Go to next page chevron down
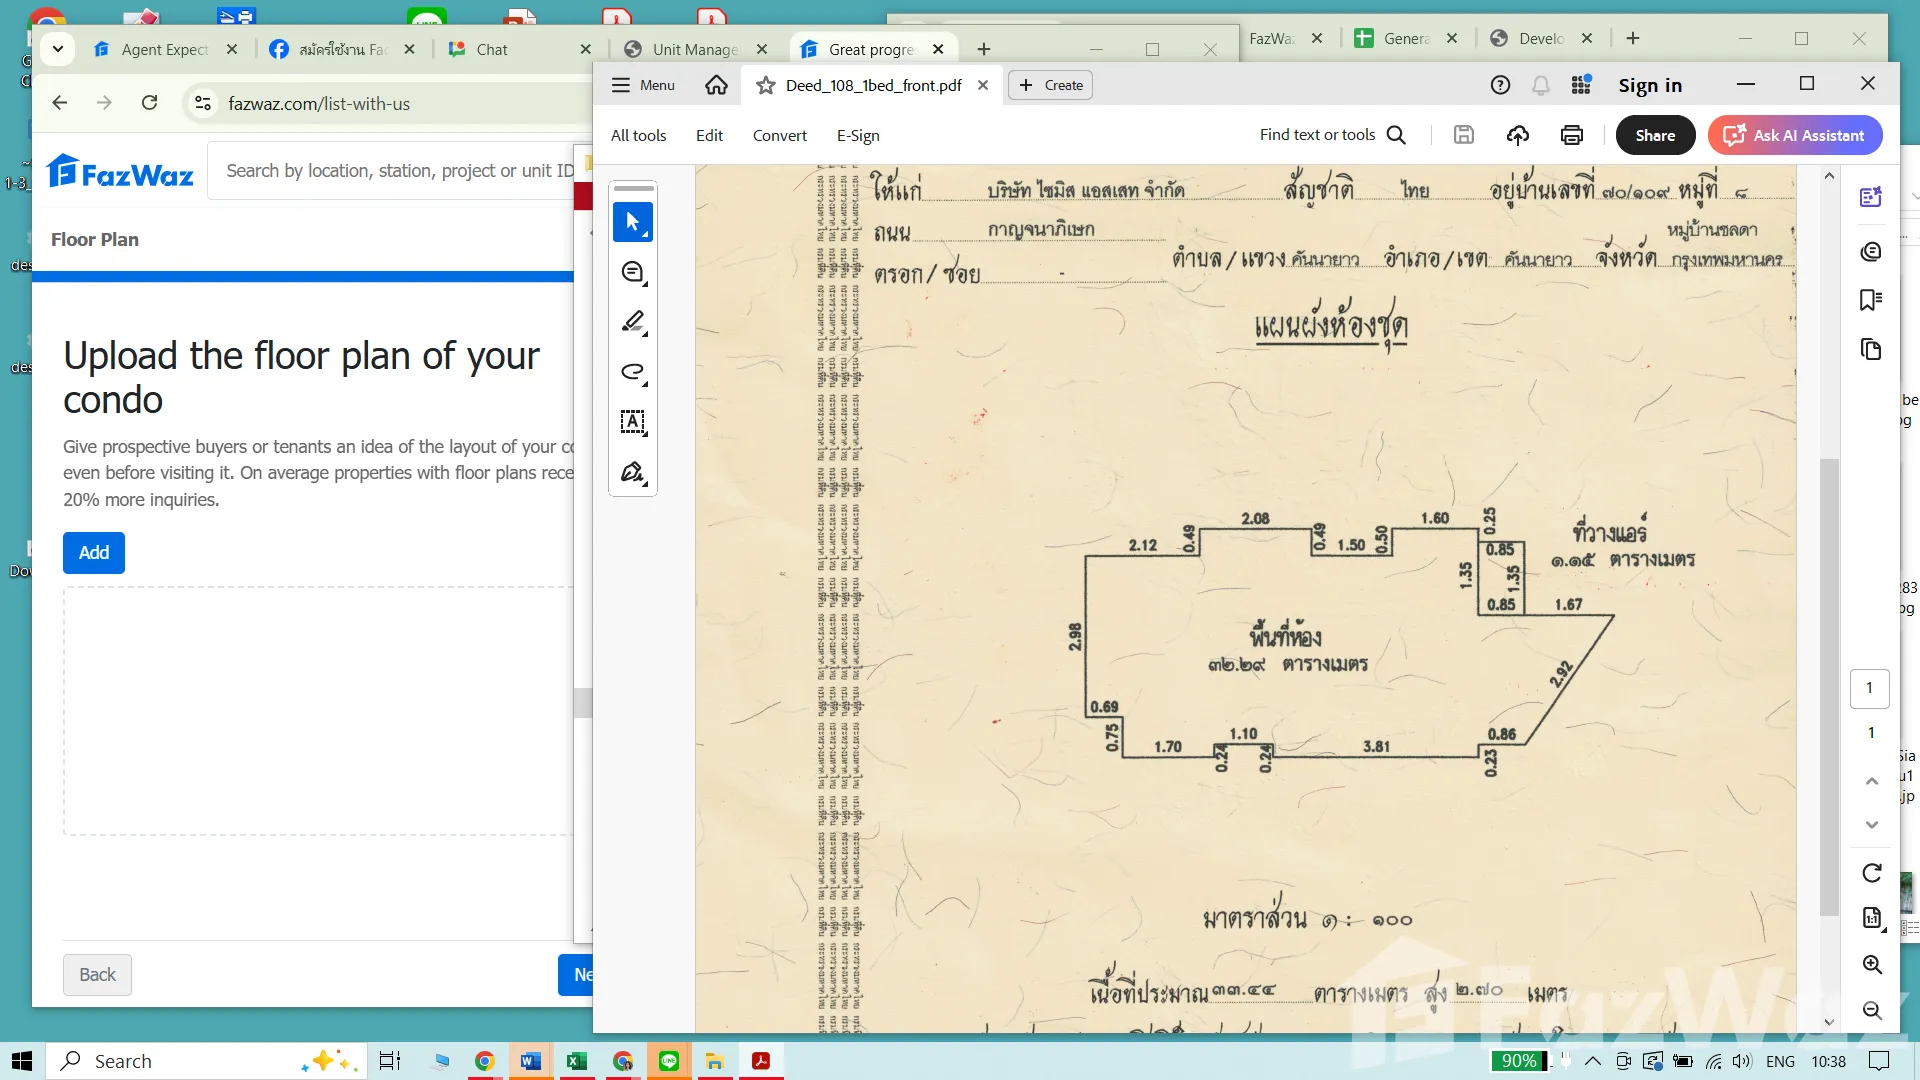Image resolution: width=1920 pixels, height=1080 pixels. coord(1872,825)
